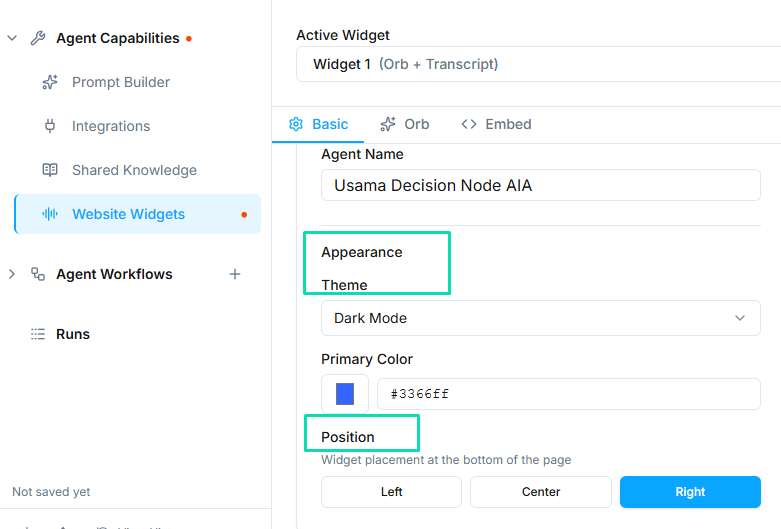Screen dimensions: 781x529
Task: Expand the Agent Workflows section
Action: 12,274
